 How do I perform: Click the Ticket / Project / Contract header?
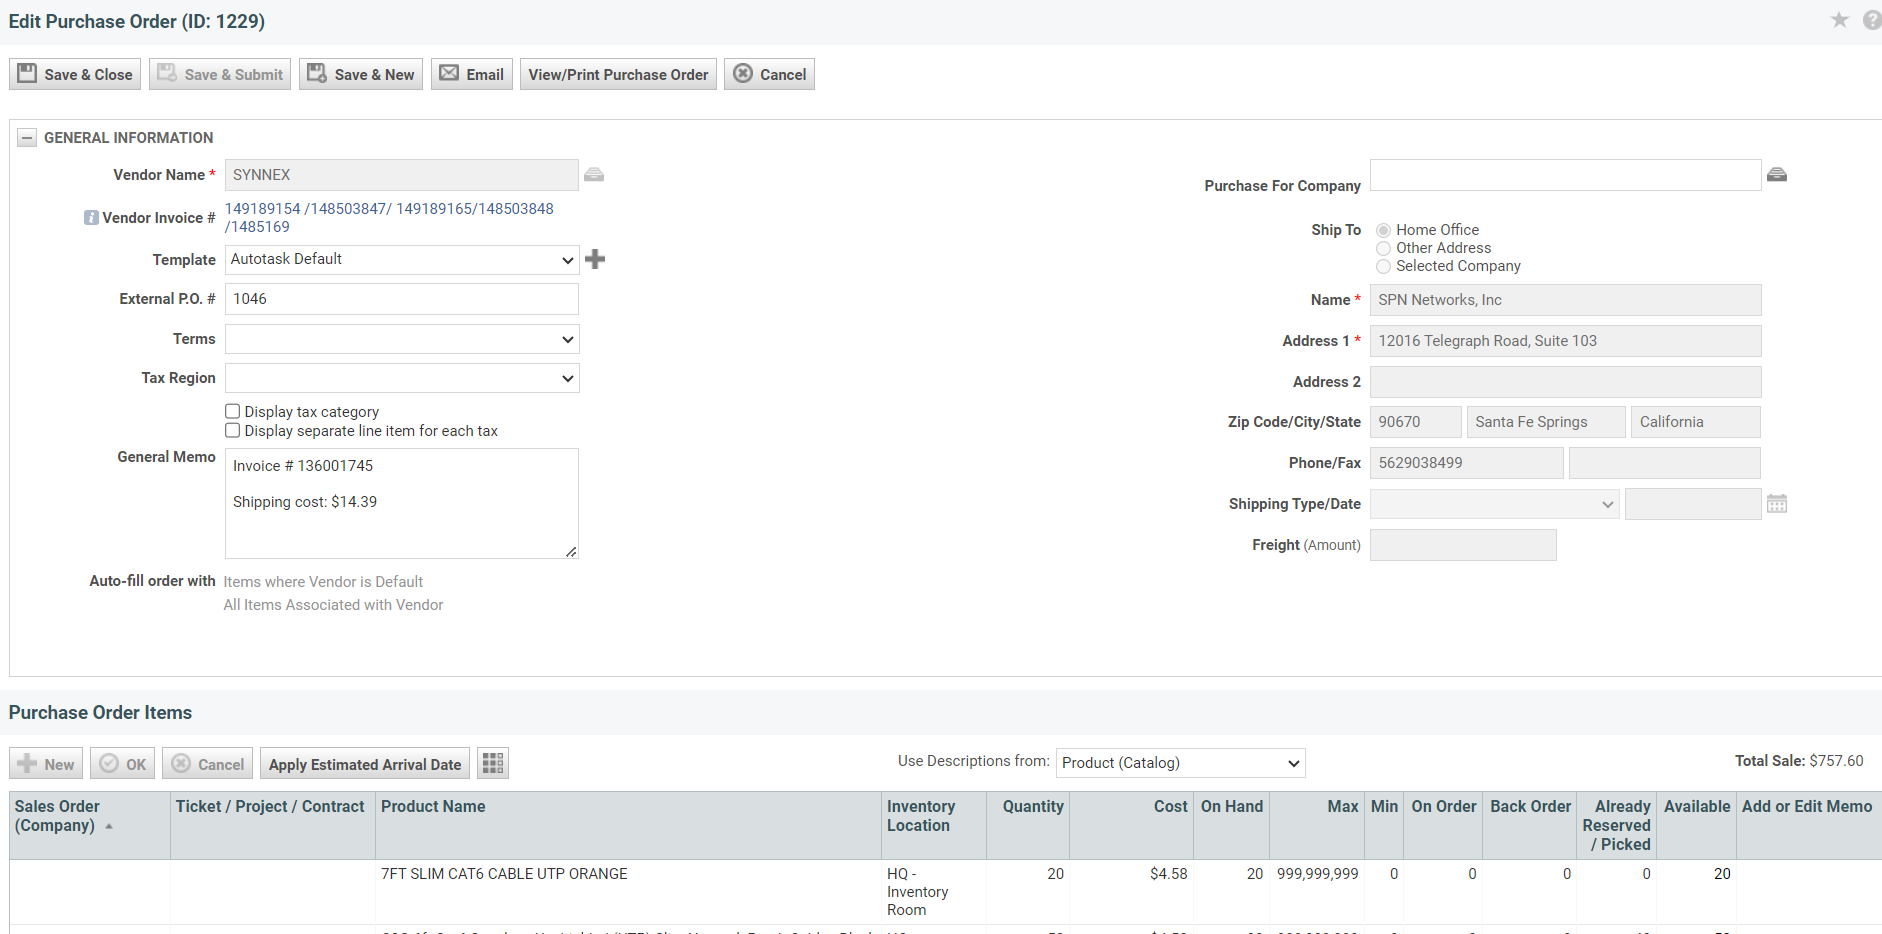(x=273, y=825)
